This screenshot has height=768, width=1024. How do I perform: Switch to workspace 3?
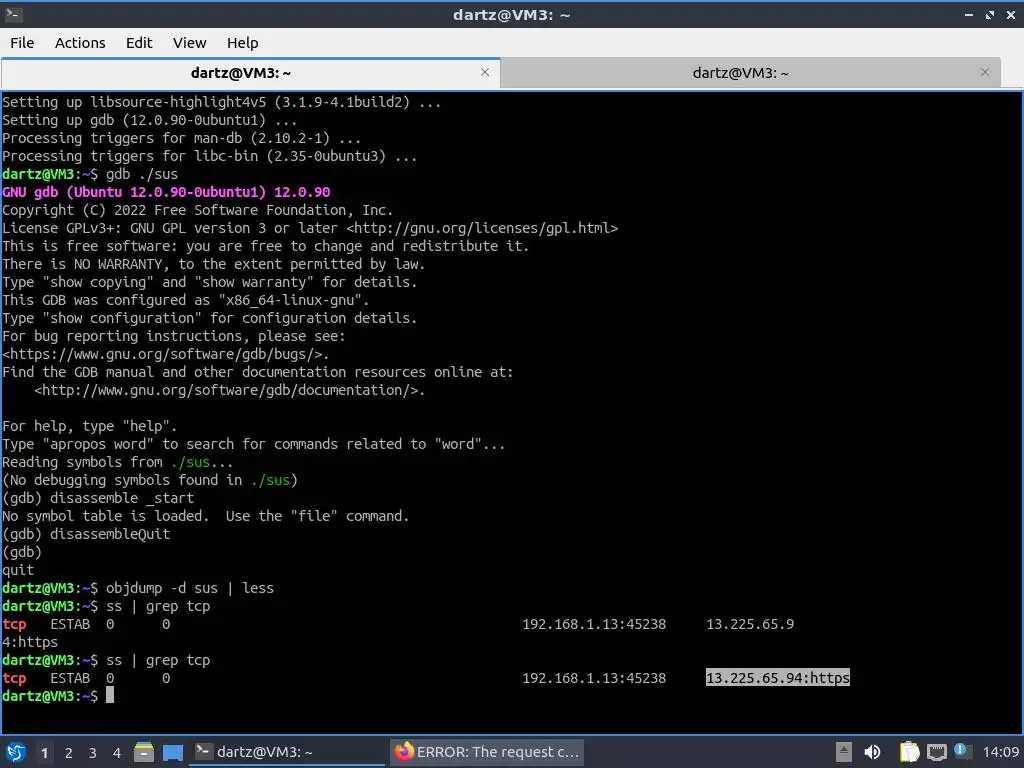pos(93,753)
